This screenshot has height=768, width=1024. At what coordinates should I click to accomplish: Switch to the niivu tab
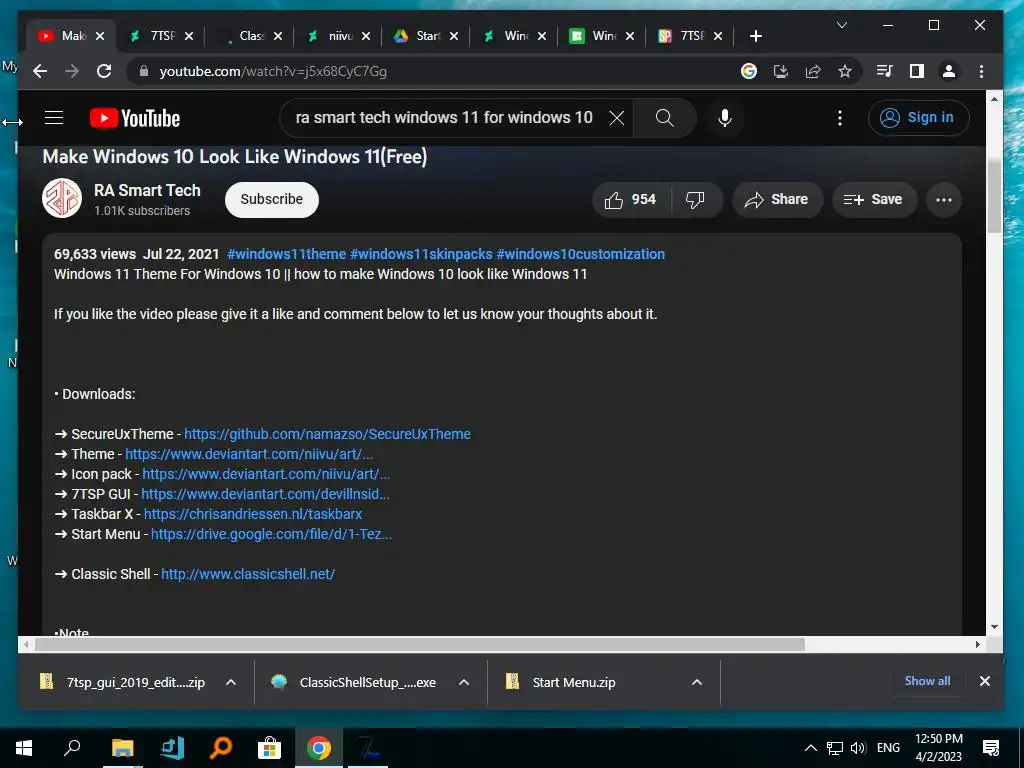(340, 36)
